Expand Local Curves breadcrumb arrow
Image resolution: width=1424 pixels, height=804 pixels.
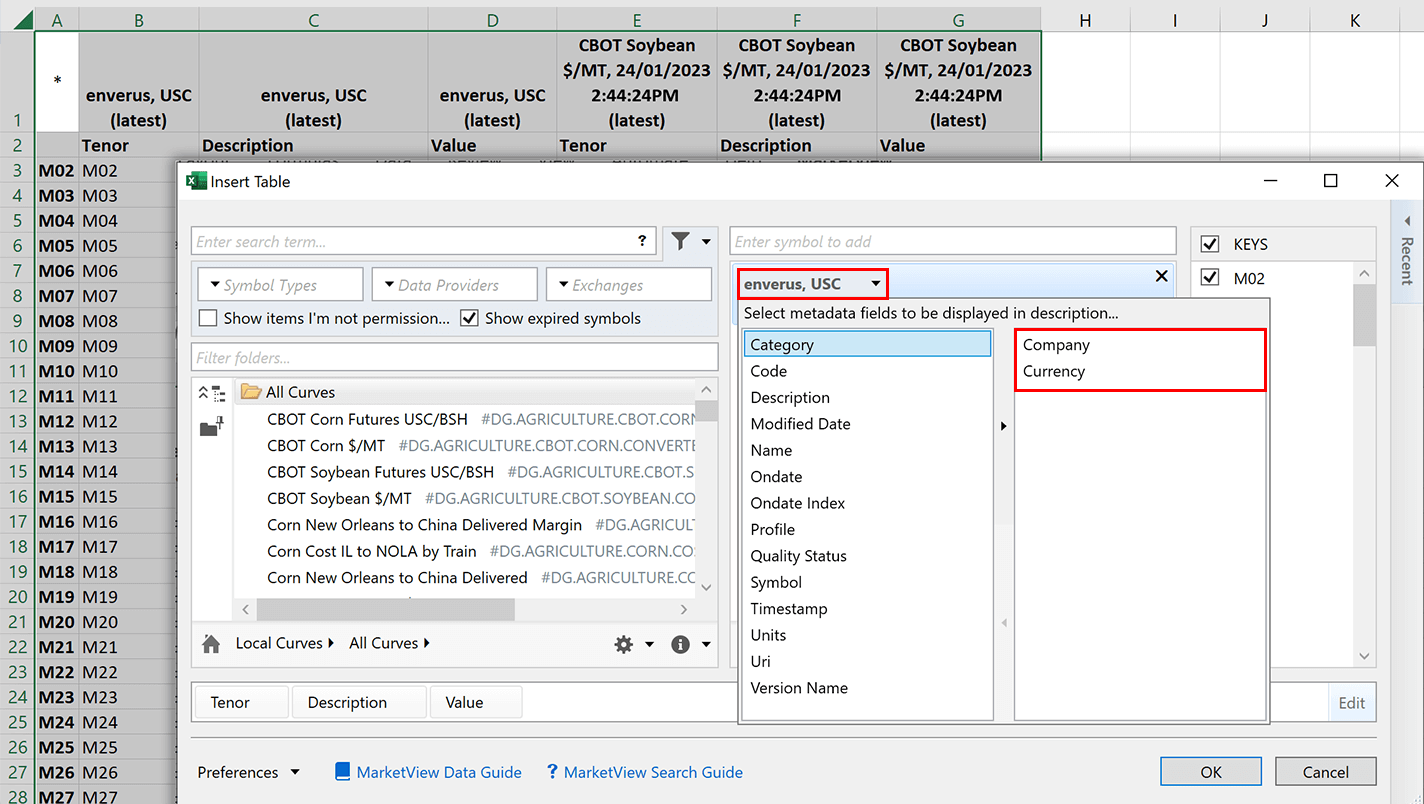(x=331, y=643)
